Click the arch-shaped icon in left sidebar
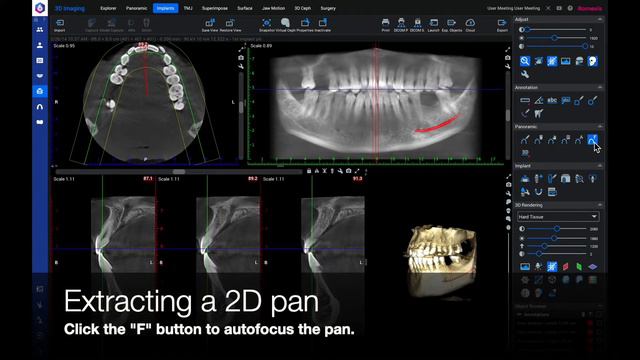640x360 pixels. point(40,107)
